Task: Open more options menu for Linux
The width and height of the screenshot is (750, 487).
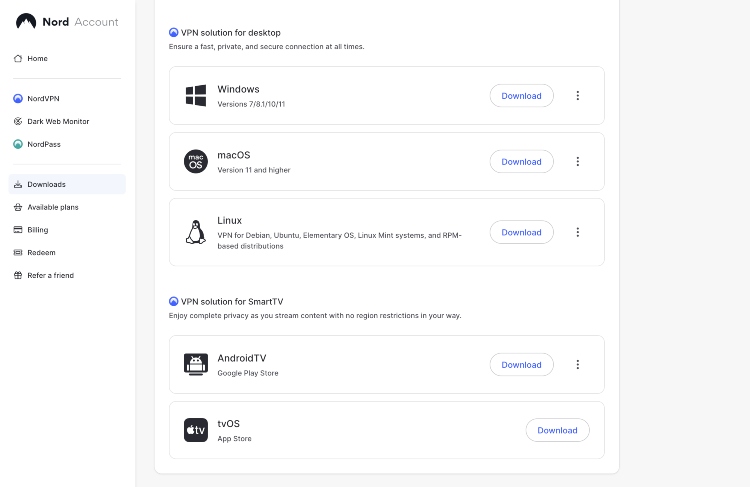Action: [x=578, y=232]
